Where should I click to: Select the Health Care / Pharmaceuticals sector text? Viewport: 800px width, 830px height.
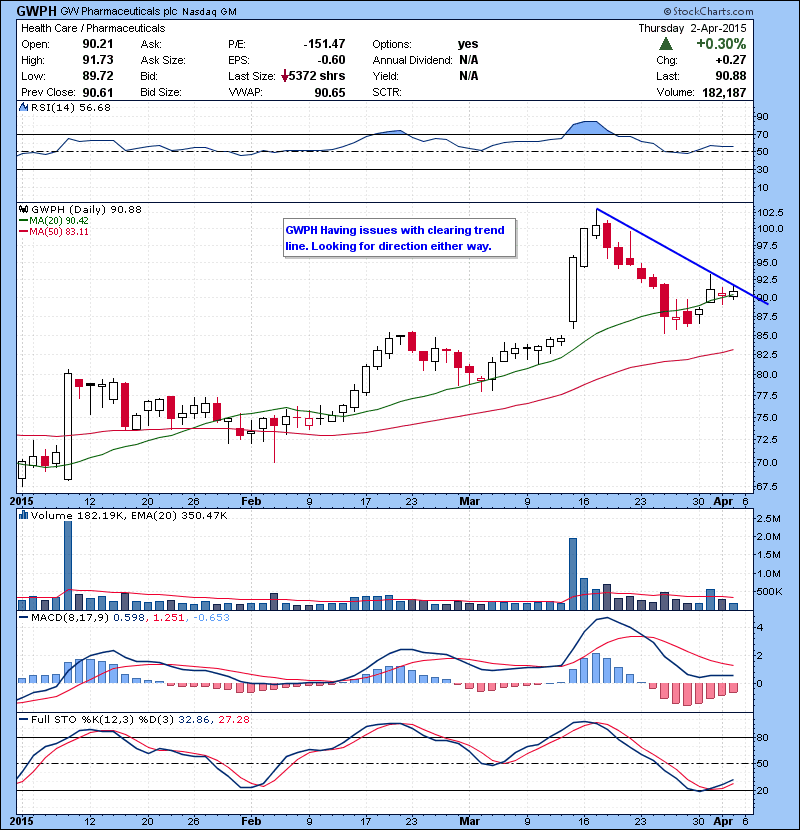93,28
